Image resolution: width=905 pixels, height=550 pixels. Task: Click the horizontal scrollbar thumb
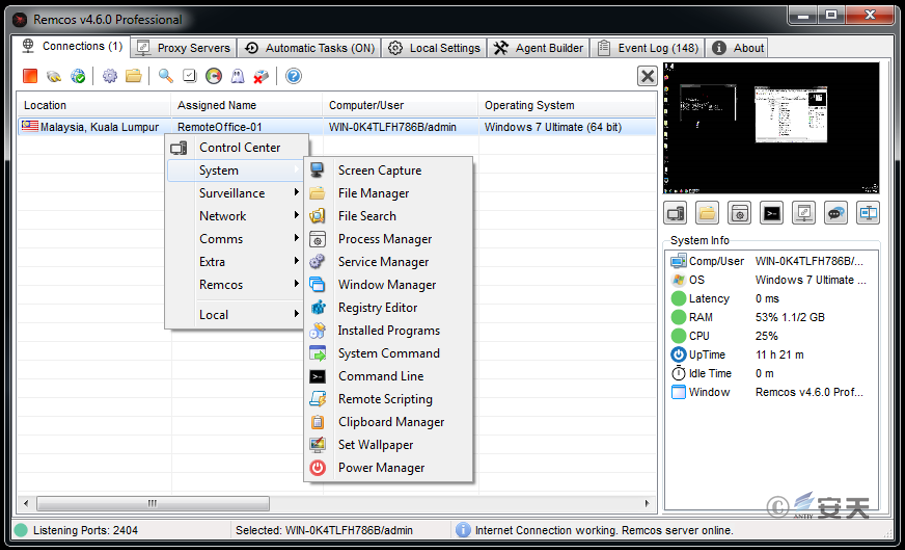[x=153, y=503]
